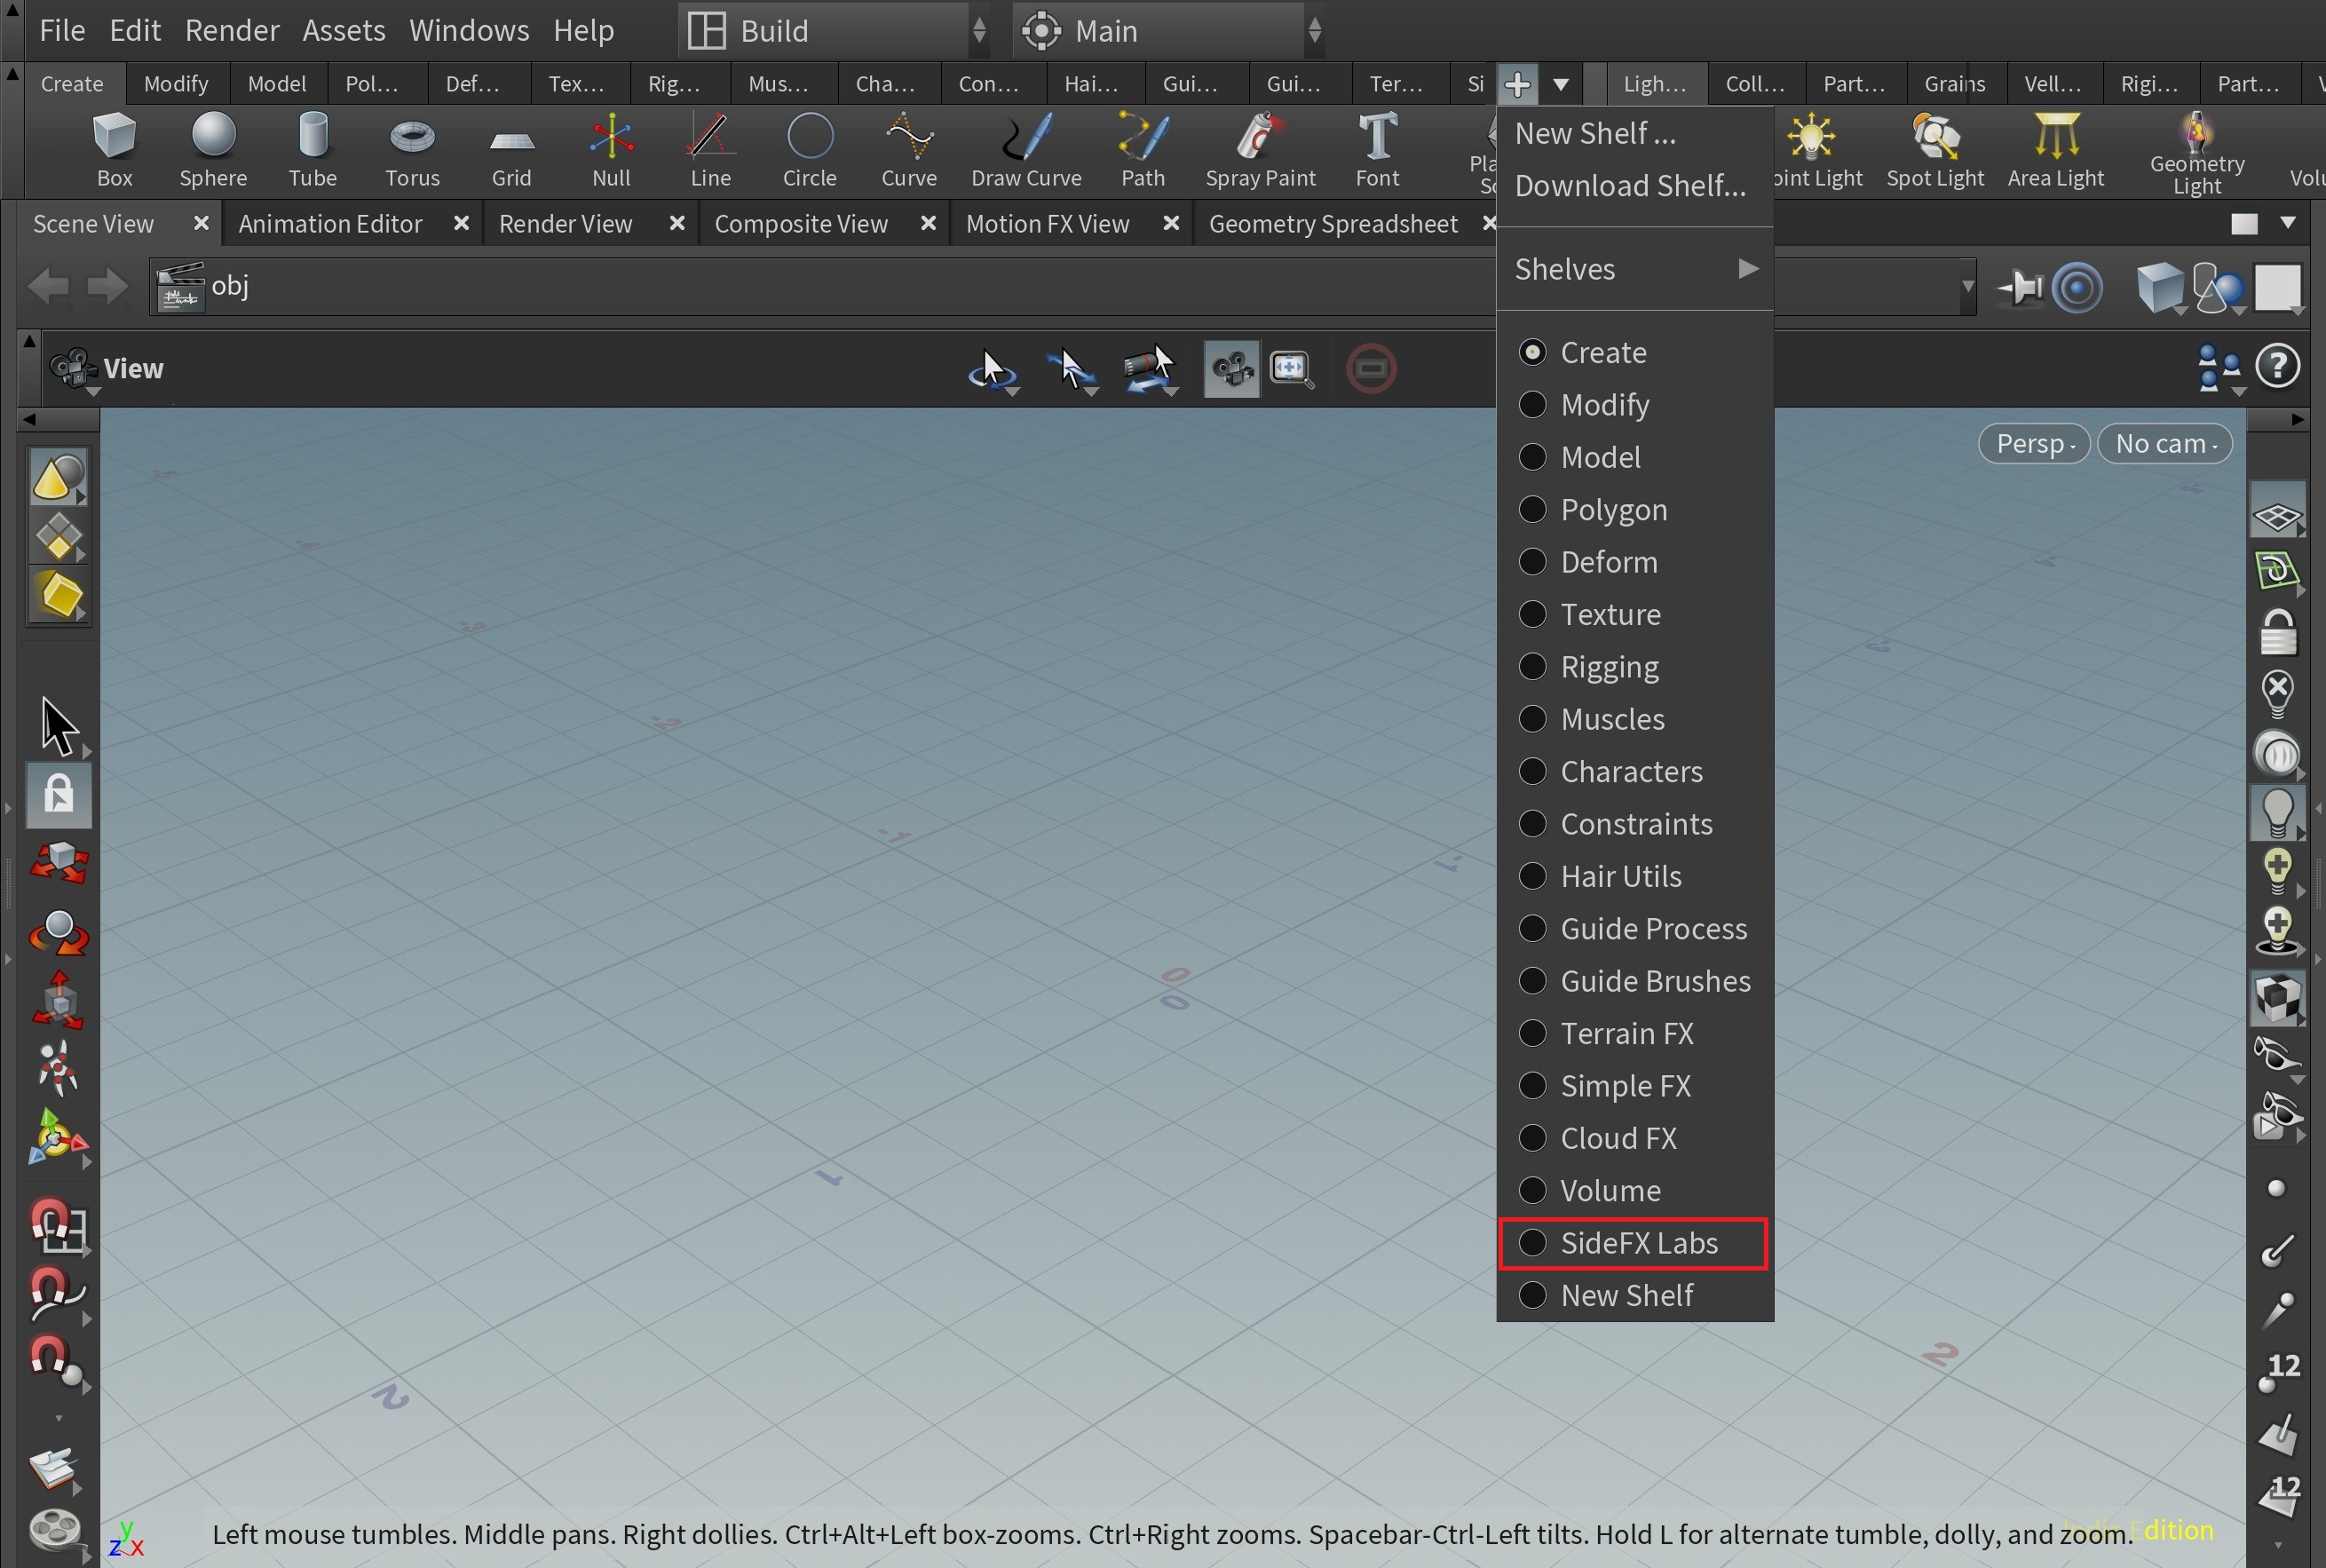The width and height of the screenshot is (2326, 1568).
Task: Open the Grains shelf tab
Action: 1954,84
